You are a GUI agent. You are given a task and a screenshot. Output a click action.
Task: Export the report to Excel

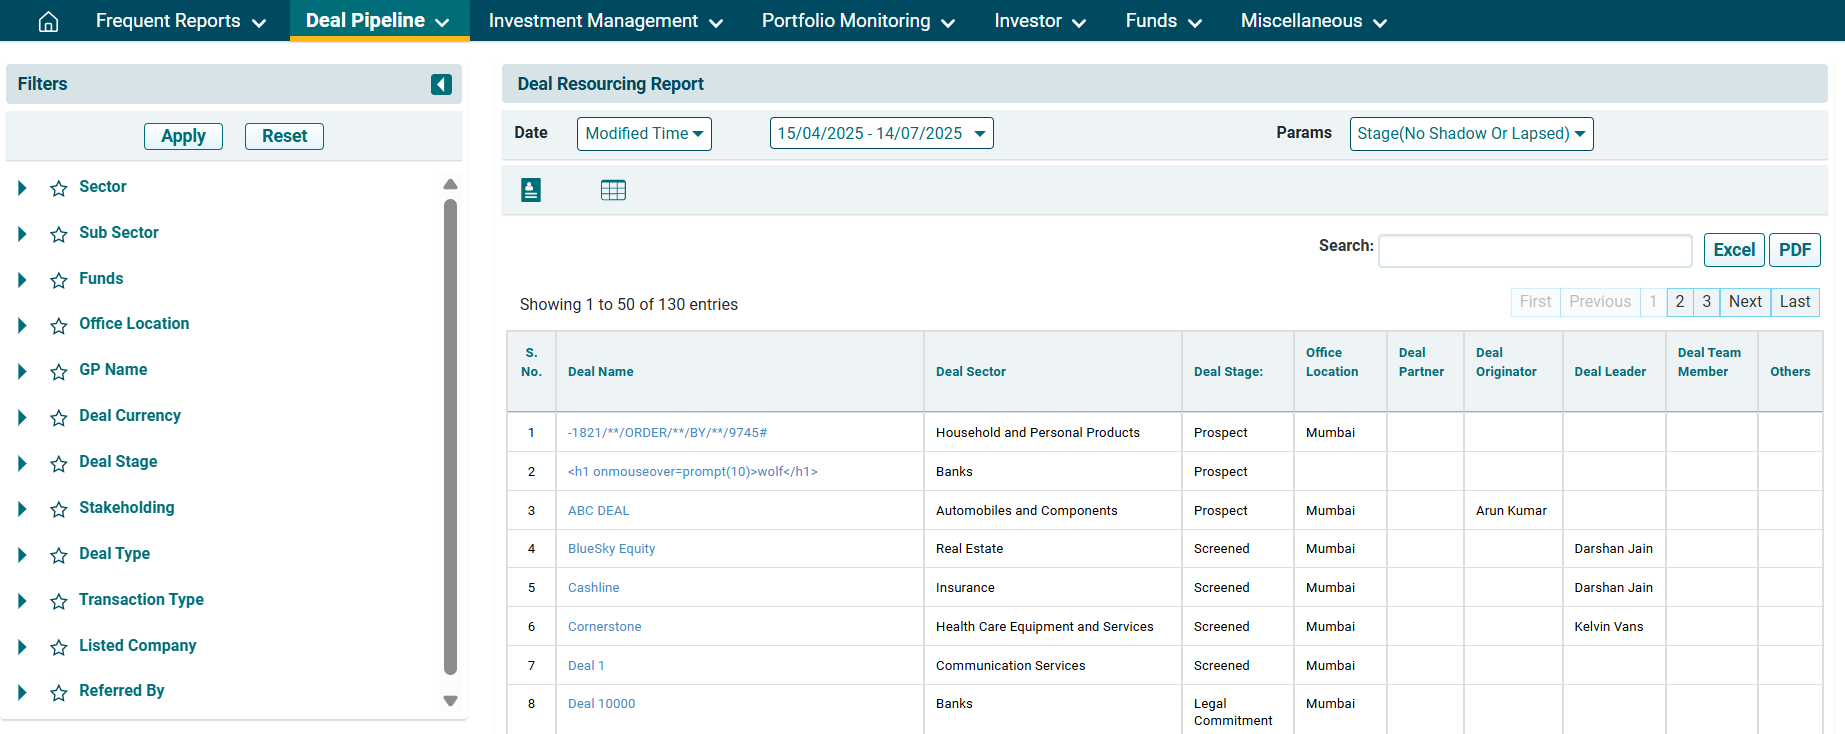(x=1733, y=250)
